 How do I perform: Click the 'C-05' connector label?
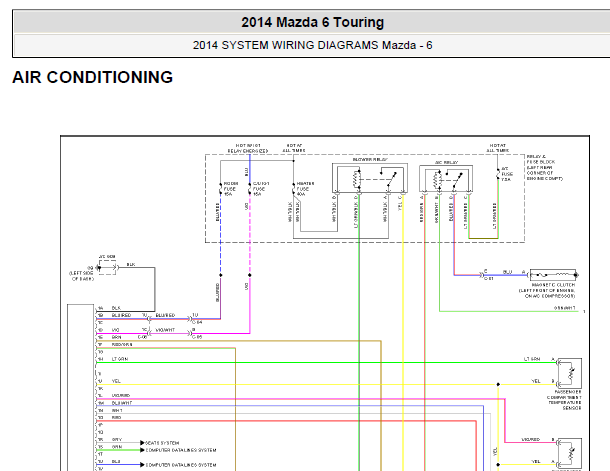point(197,337)
